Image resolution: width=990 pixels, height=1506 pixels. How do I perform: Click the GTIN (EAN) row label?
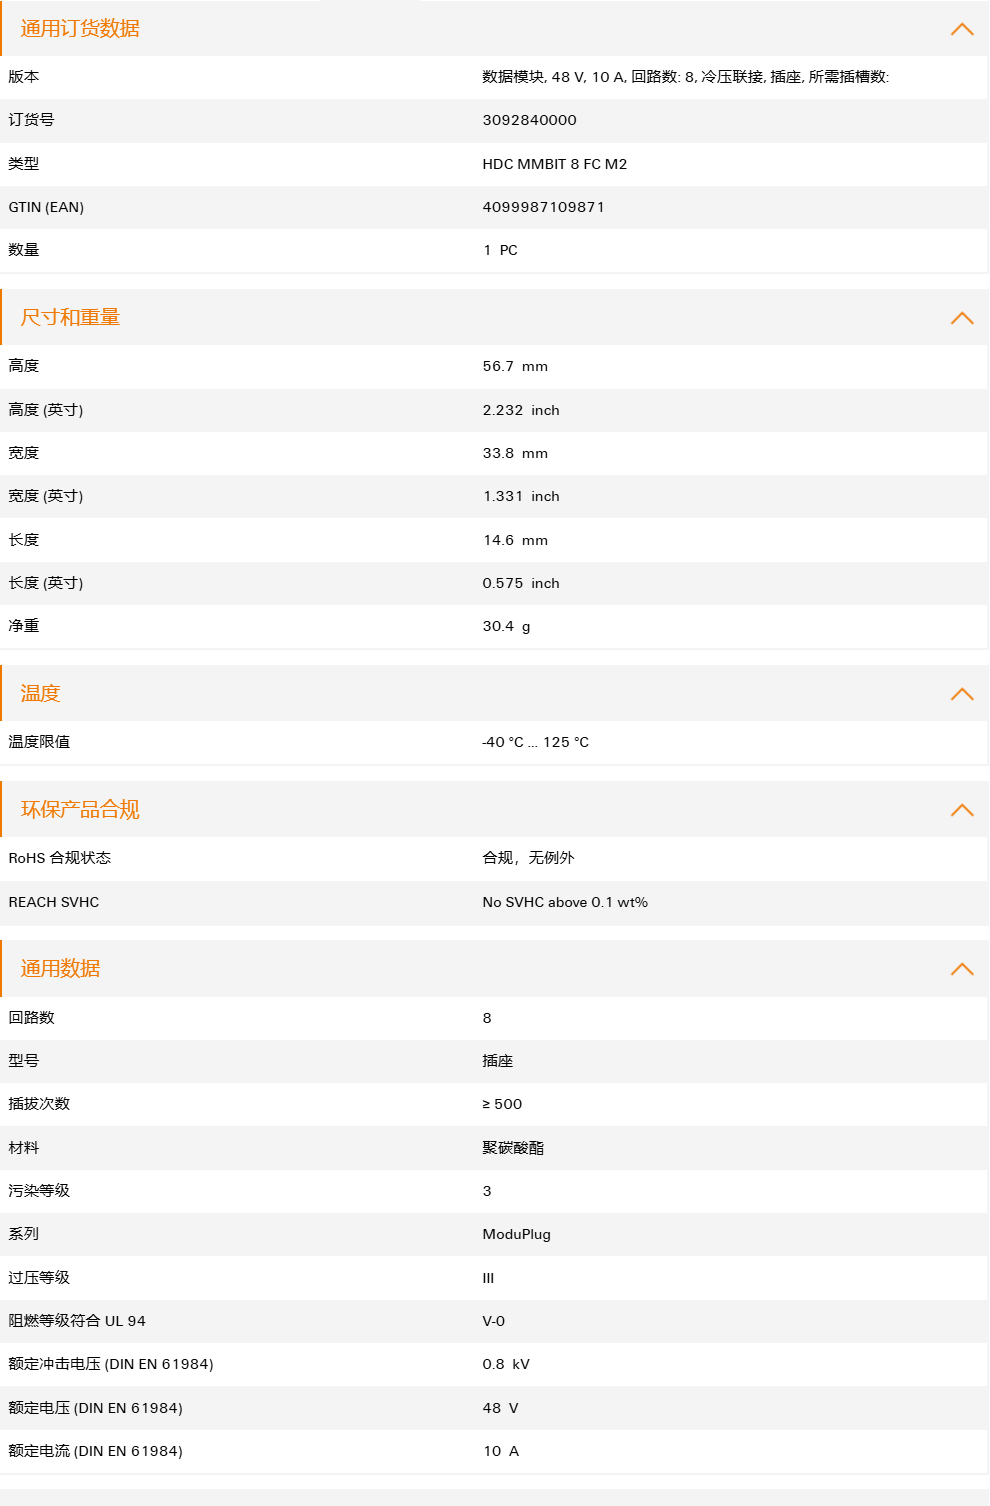pyautogui.click(x=46, y=207)
